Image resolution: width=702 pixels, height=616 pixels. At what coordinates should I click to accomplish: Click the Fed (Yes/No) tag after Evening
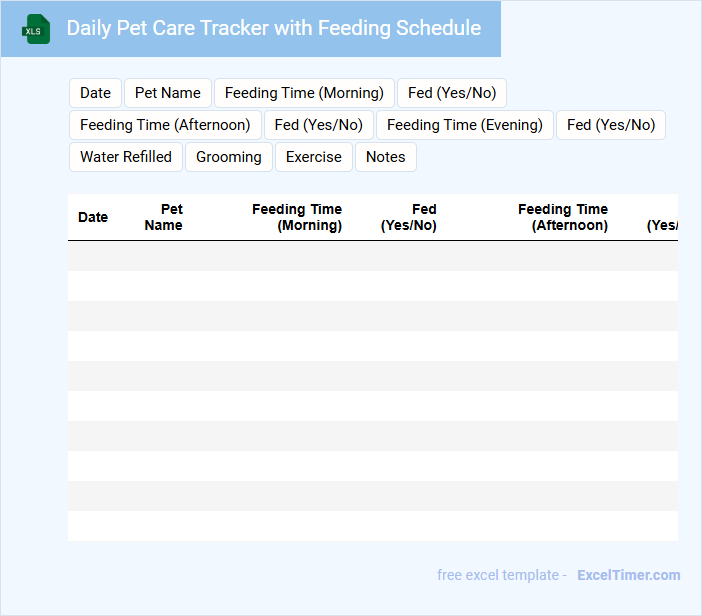tap(611, 125)
